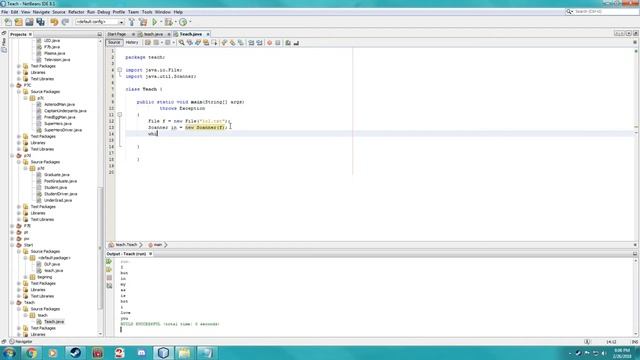Open the Profile Project dropdown arrow
This screenshot has height=360, width=640.
point(190,22)
